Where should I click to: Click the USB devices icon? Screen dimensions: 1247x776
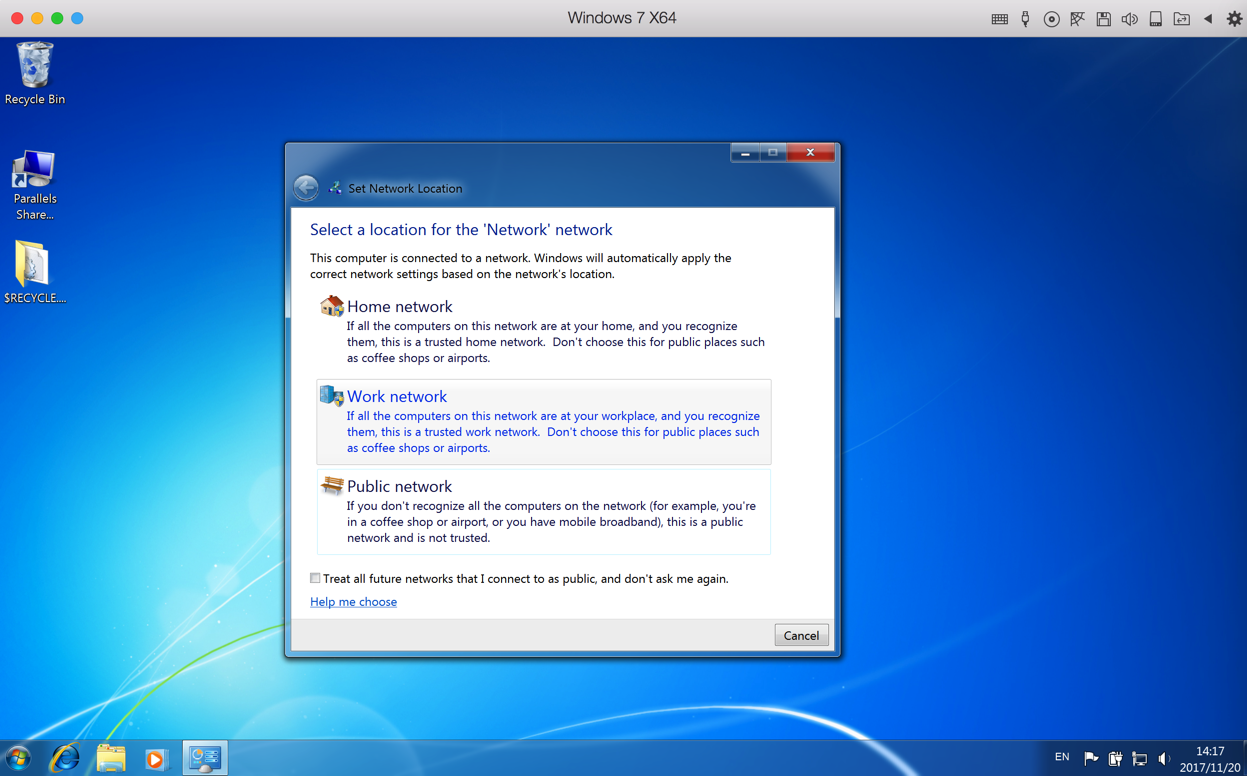(x=1025, y=19)
